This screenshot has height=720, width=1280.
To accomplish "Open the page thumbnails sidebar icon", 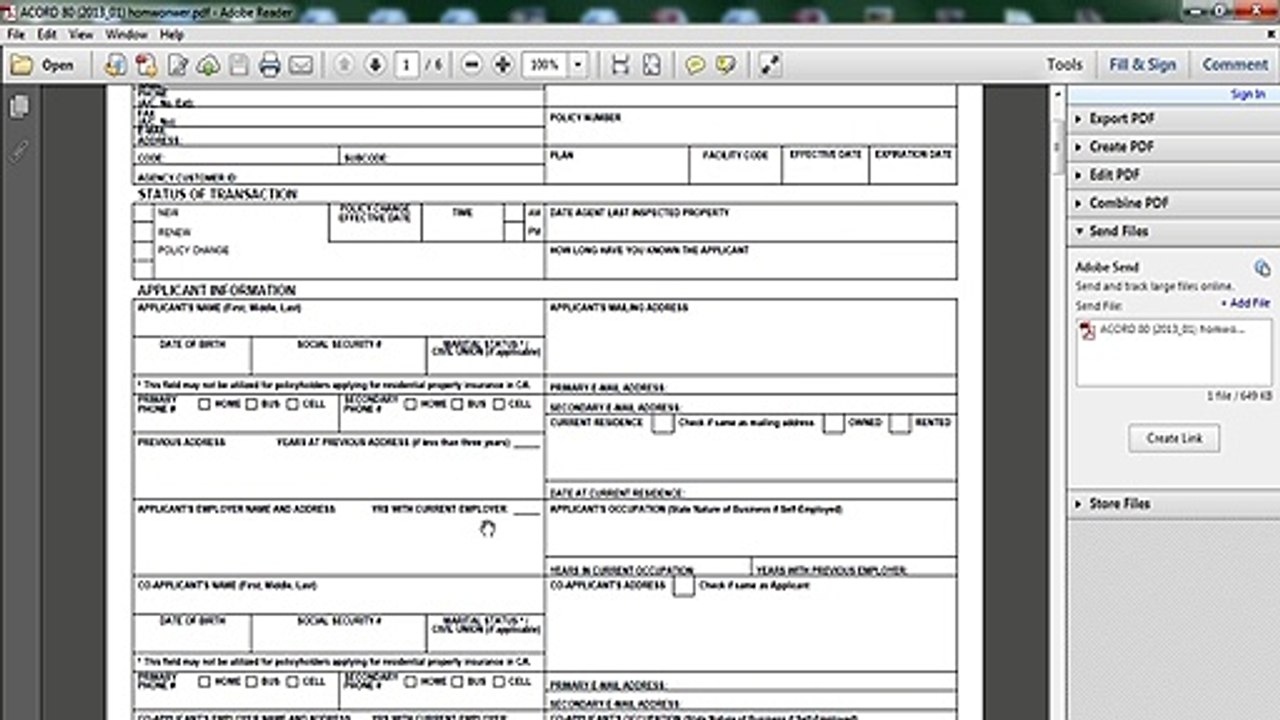I will click(19, 107).
